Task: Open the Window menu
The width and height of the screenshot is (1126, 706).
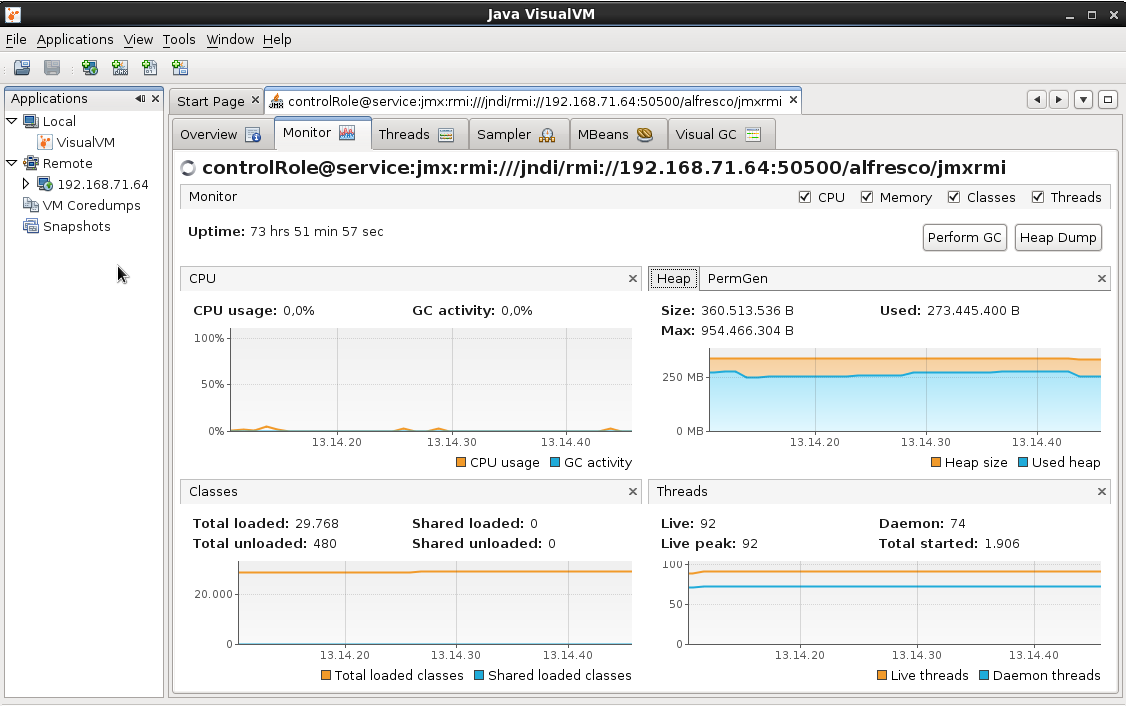Action: [230, 40]
